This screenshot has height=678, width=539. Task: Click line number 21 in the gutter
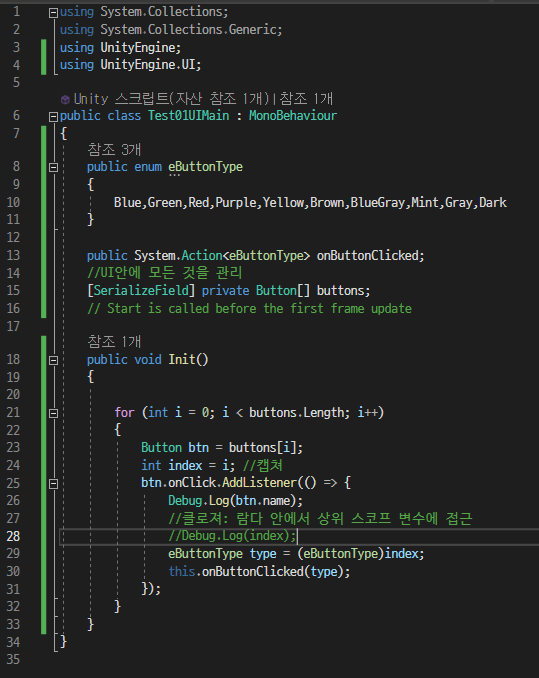[13, 413]
